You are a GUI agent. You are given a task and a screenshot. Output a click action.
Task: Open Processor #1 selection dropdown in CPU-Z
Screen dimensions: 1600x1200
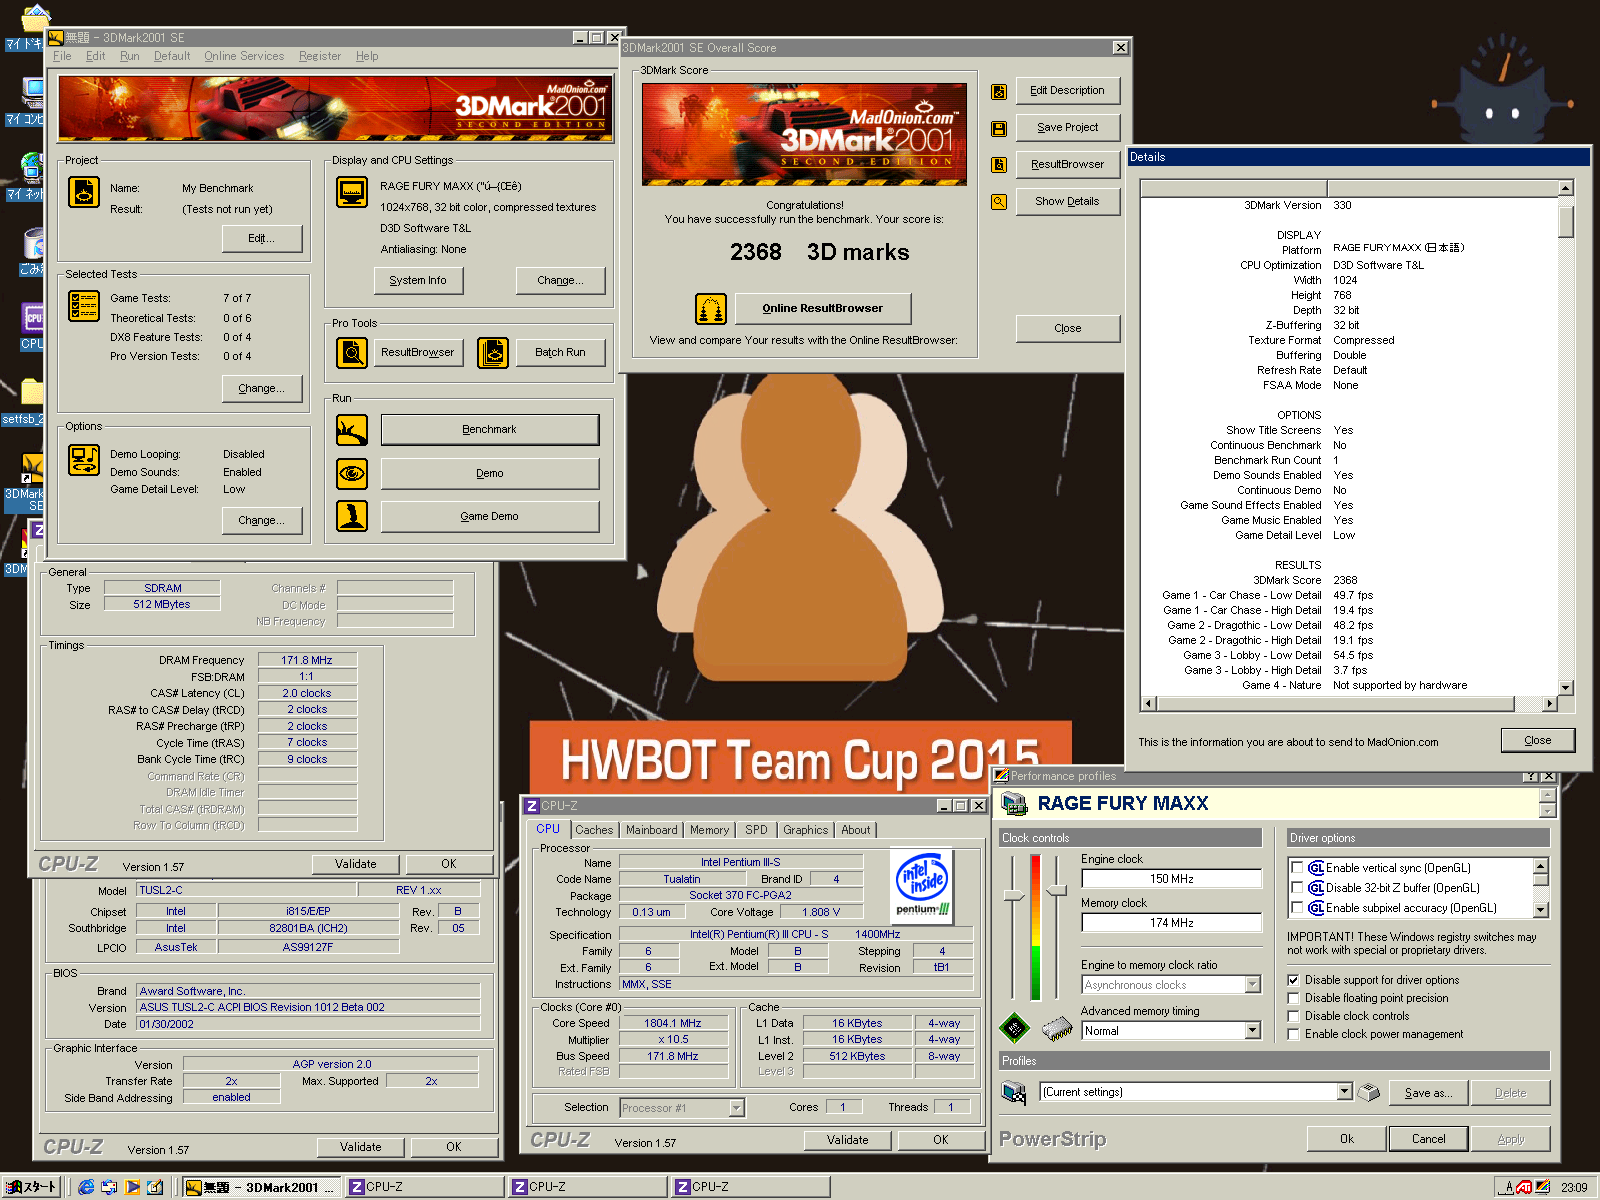(x=737, y=1108)
